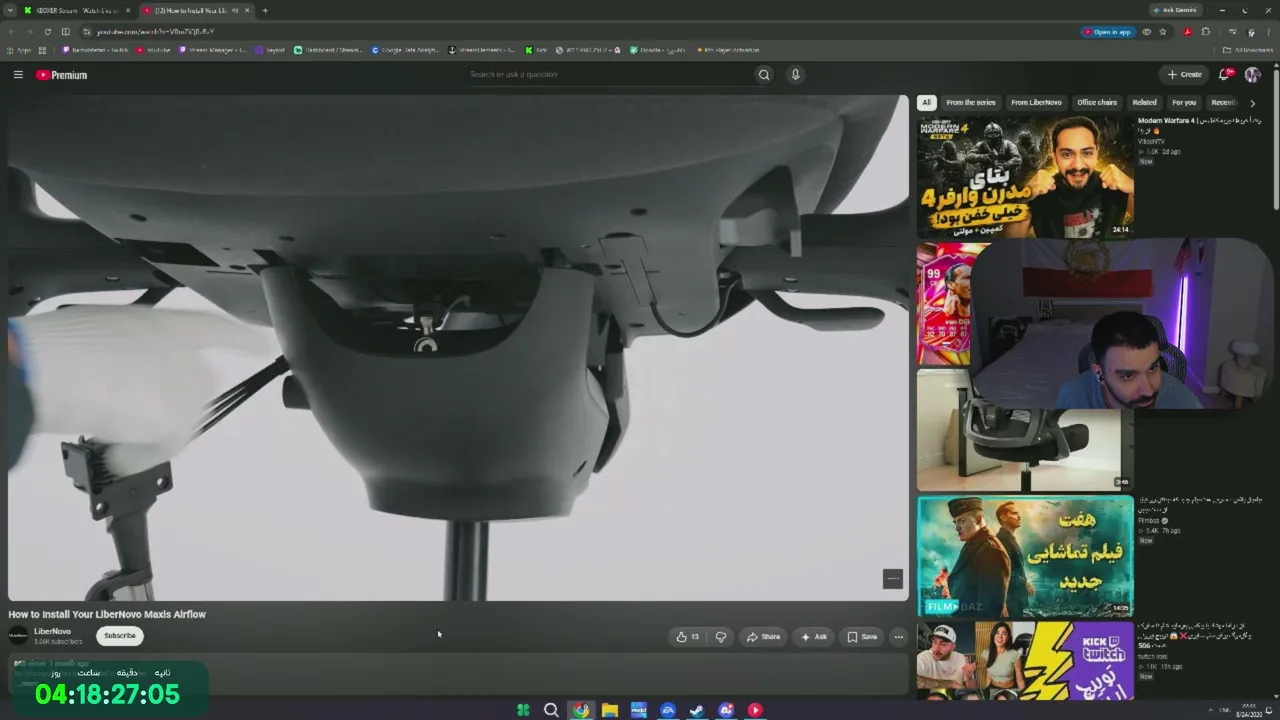Click the Ask button below the video

point(814,637)
